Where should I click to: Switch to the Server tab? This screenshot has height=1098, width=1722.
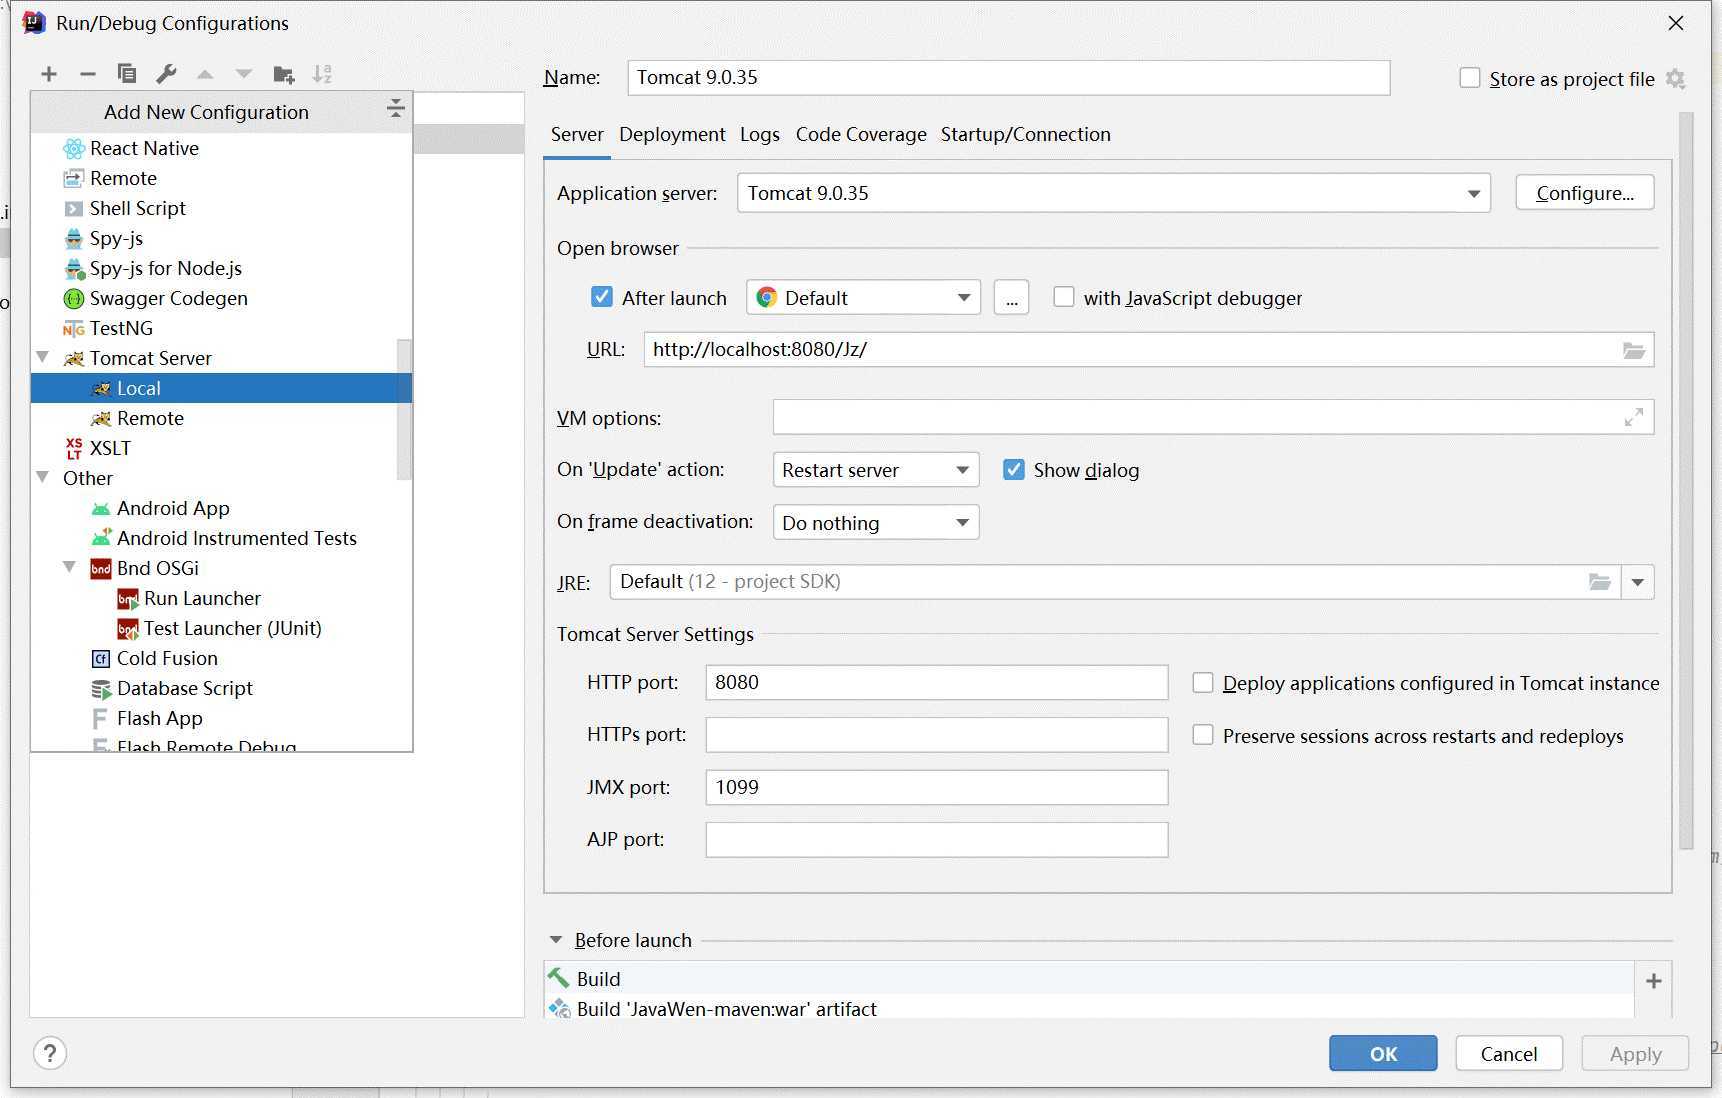(x=577, y=135)
